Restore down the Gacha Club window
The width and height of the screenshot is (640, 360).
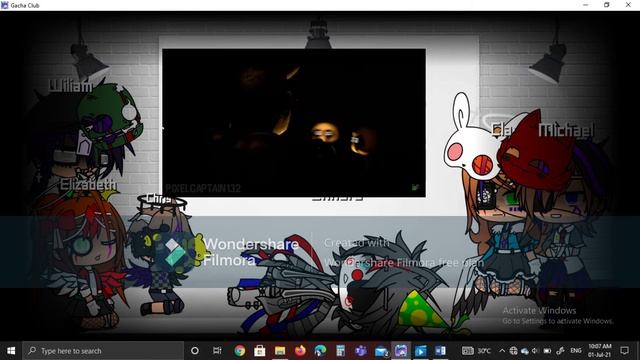(x=607, y=5)
